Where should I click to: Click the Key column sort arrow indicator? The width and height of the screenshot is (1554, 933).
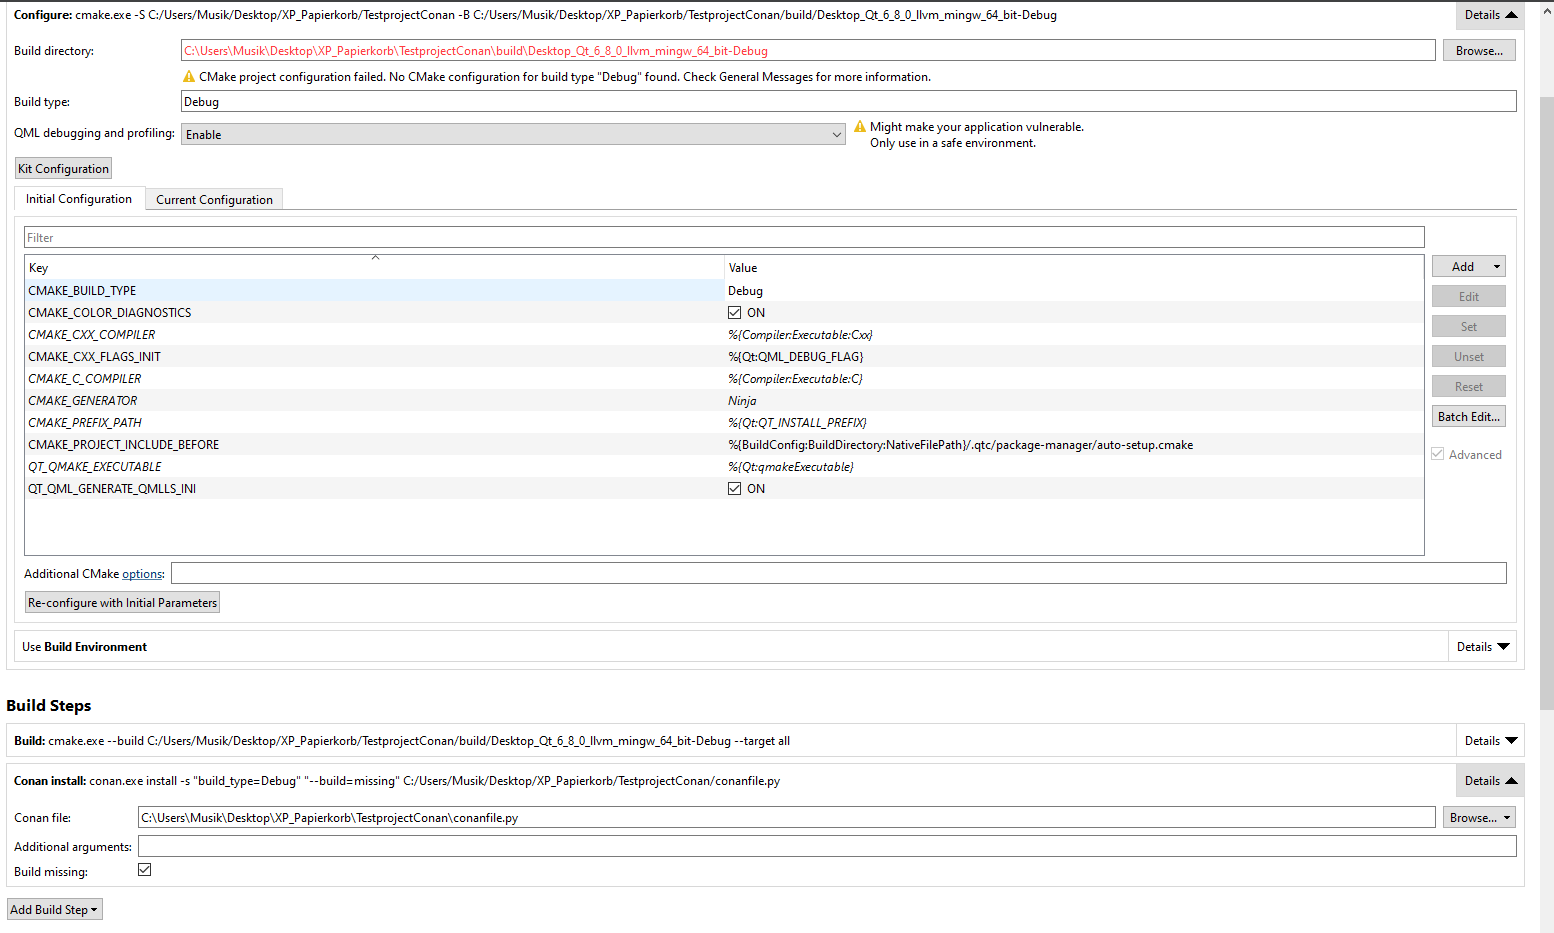tap(375, 258)
